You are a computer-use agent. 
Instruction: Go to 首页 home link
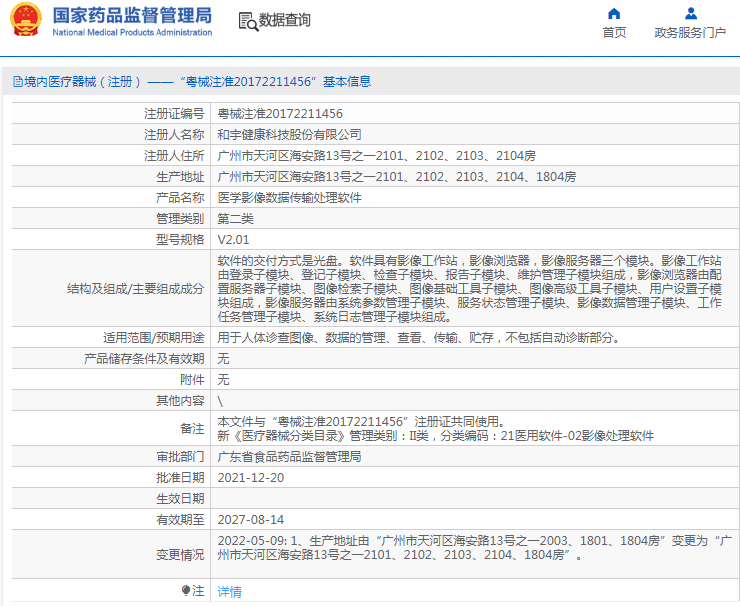[x=614, y=33]
